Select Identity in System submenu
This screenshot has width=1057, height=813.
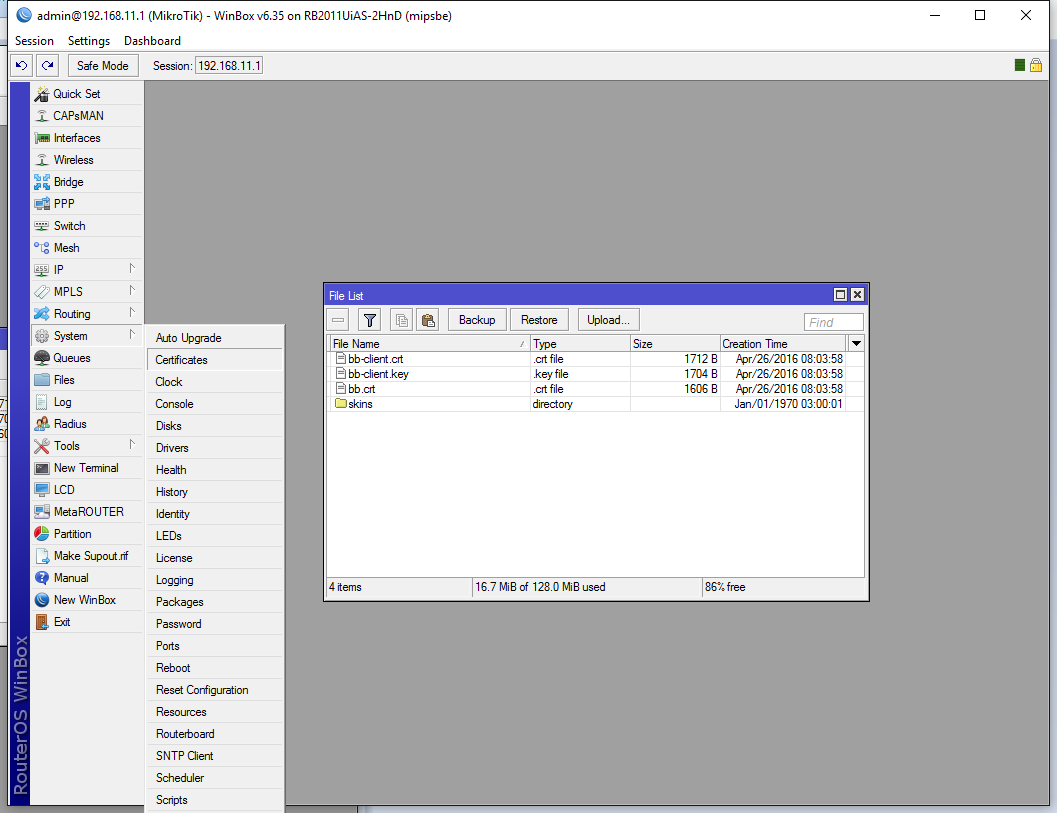point(215,514)
